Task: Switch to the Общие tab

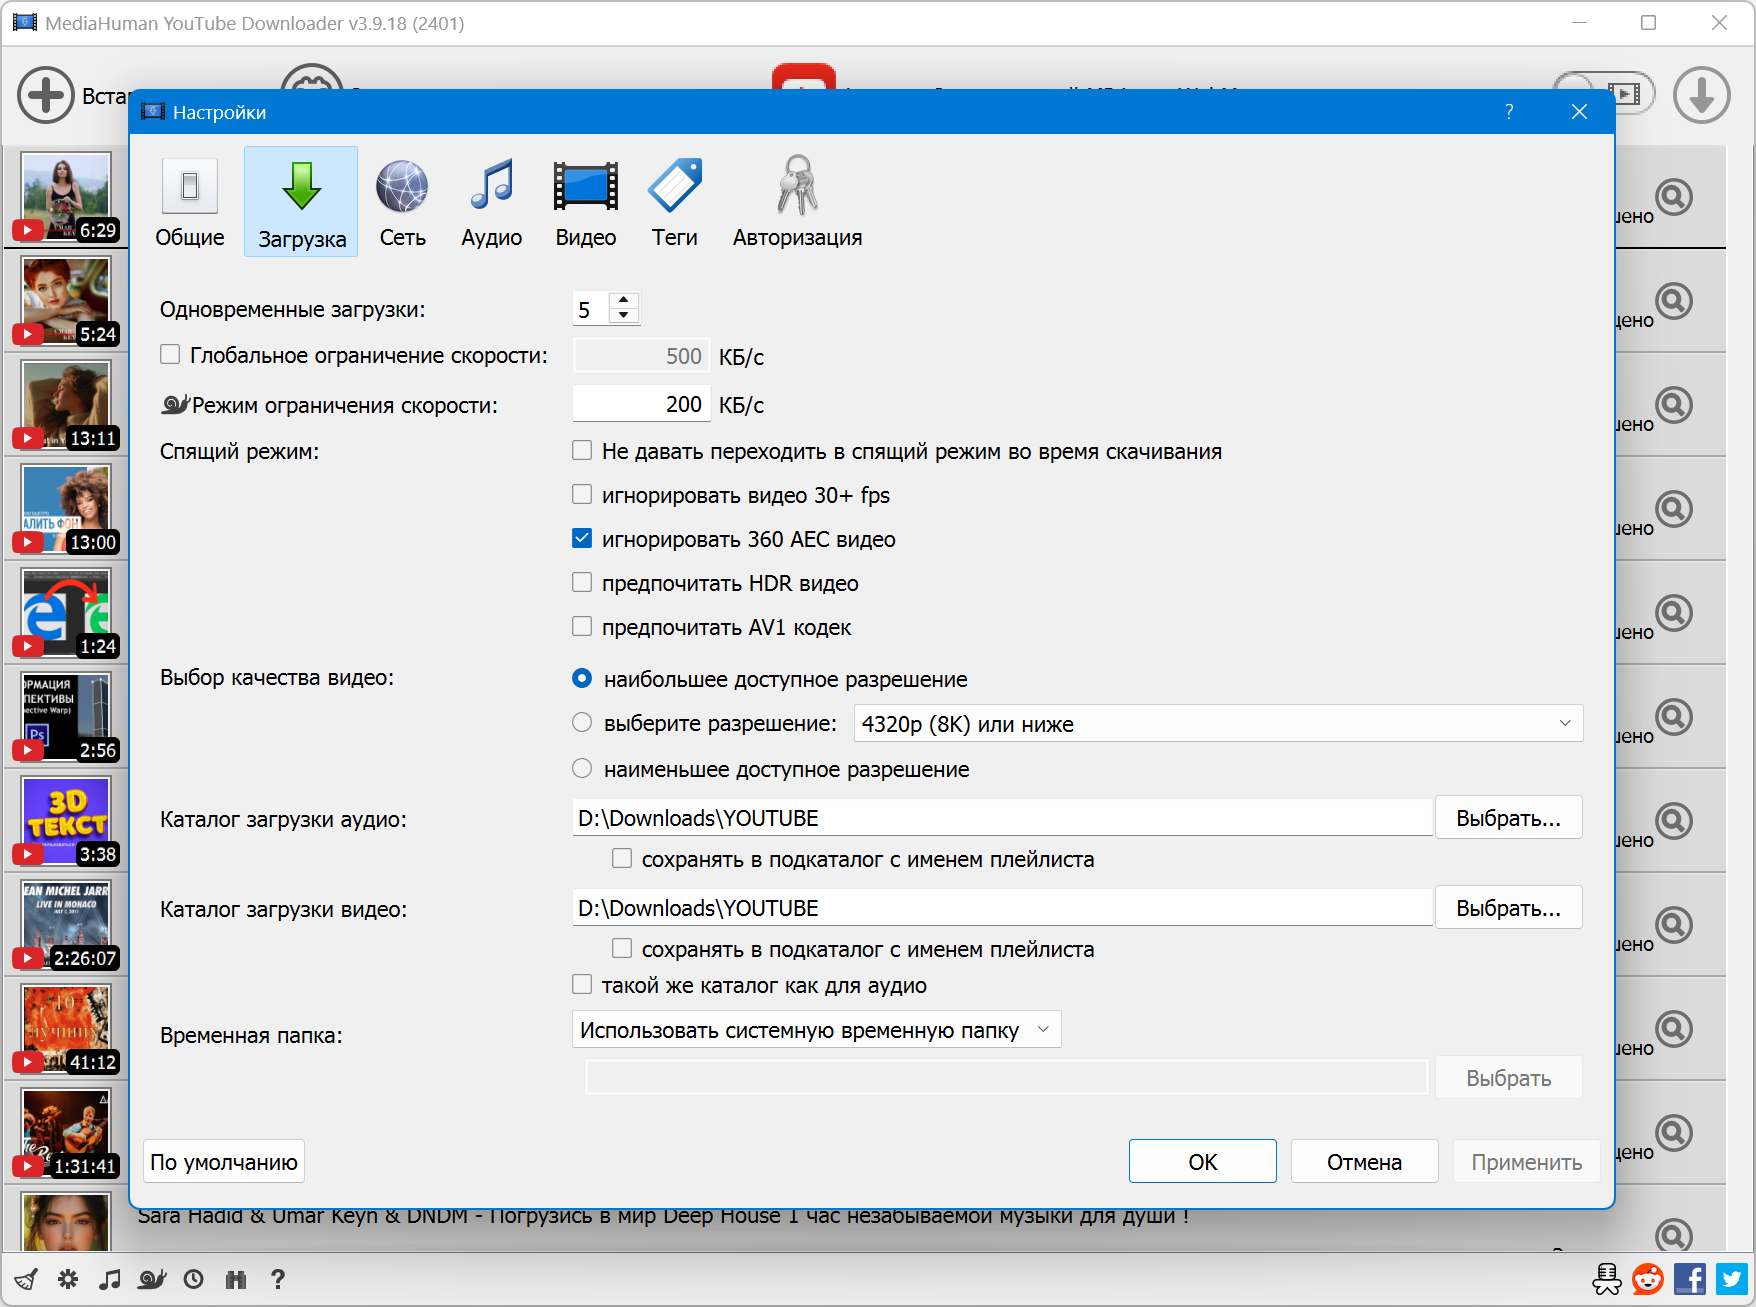Action: coord(190,202)
